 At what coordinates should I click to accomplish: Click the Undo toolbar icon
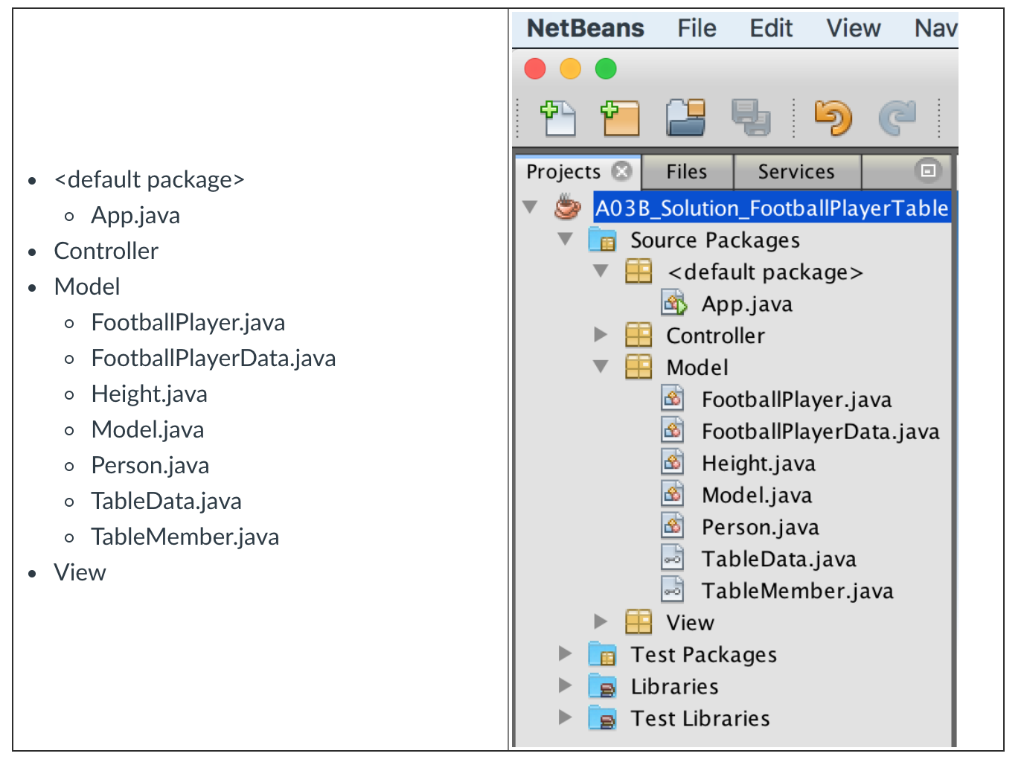click(x=833, y=117)
